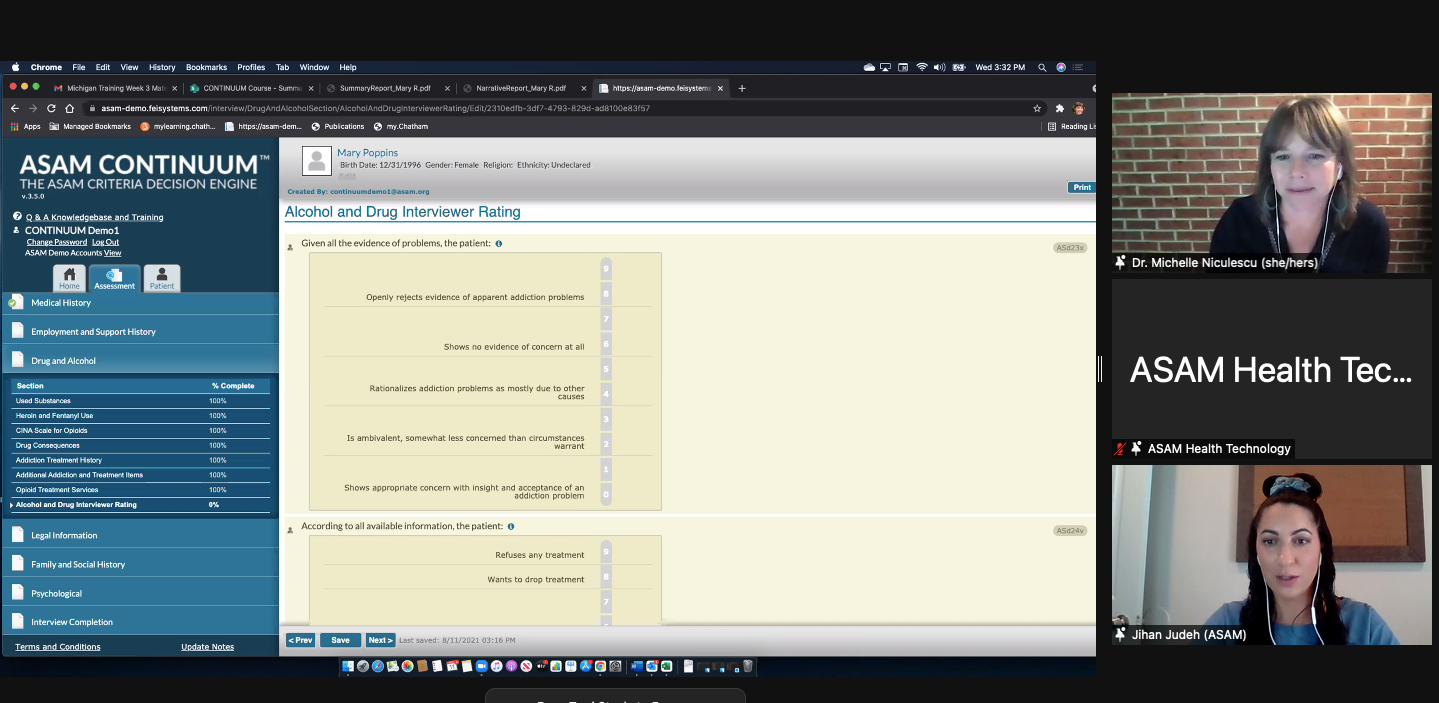Reload the page with the refresh icon
This screenshot has height=703, width=1439.
click(x=51, y=108)
